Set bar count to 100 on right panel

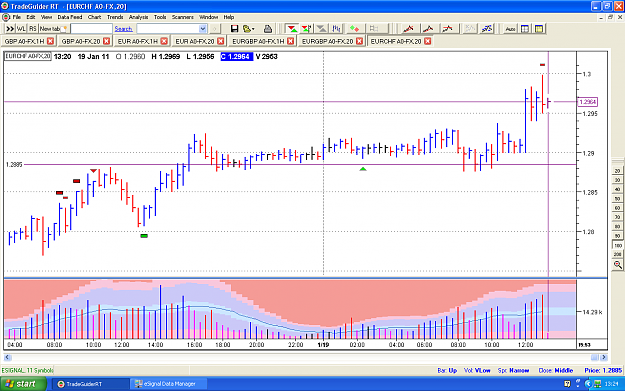click(617, 245)
